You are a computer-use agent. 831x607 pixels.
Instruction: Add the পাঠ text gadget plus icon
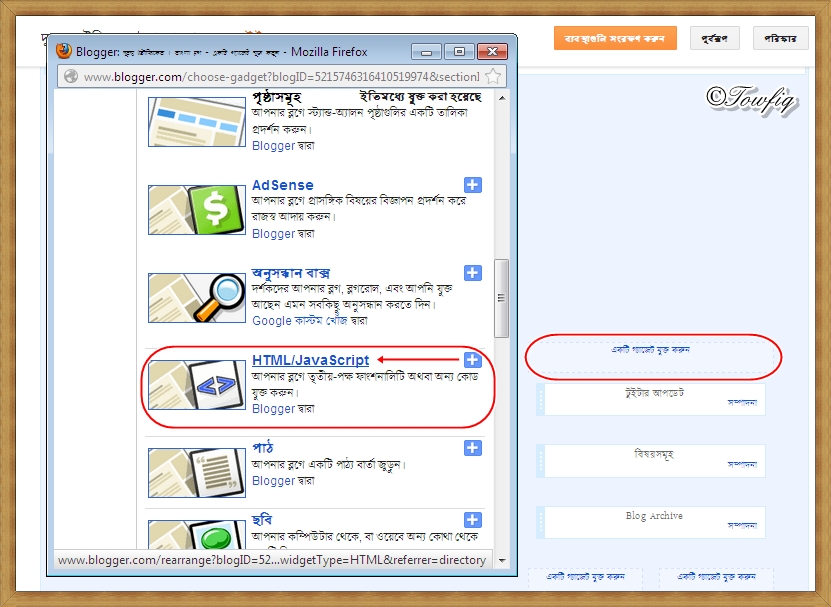tap(473, 447)
